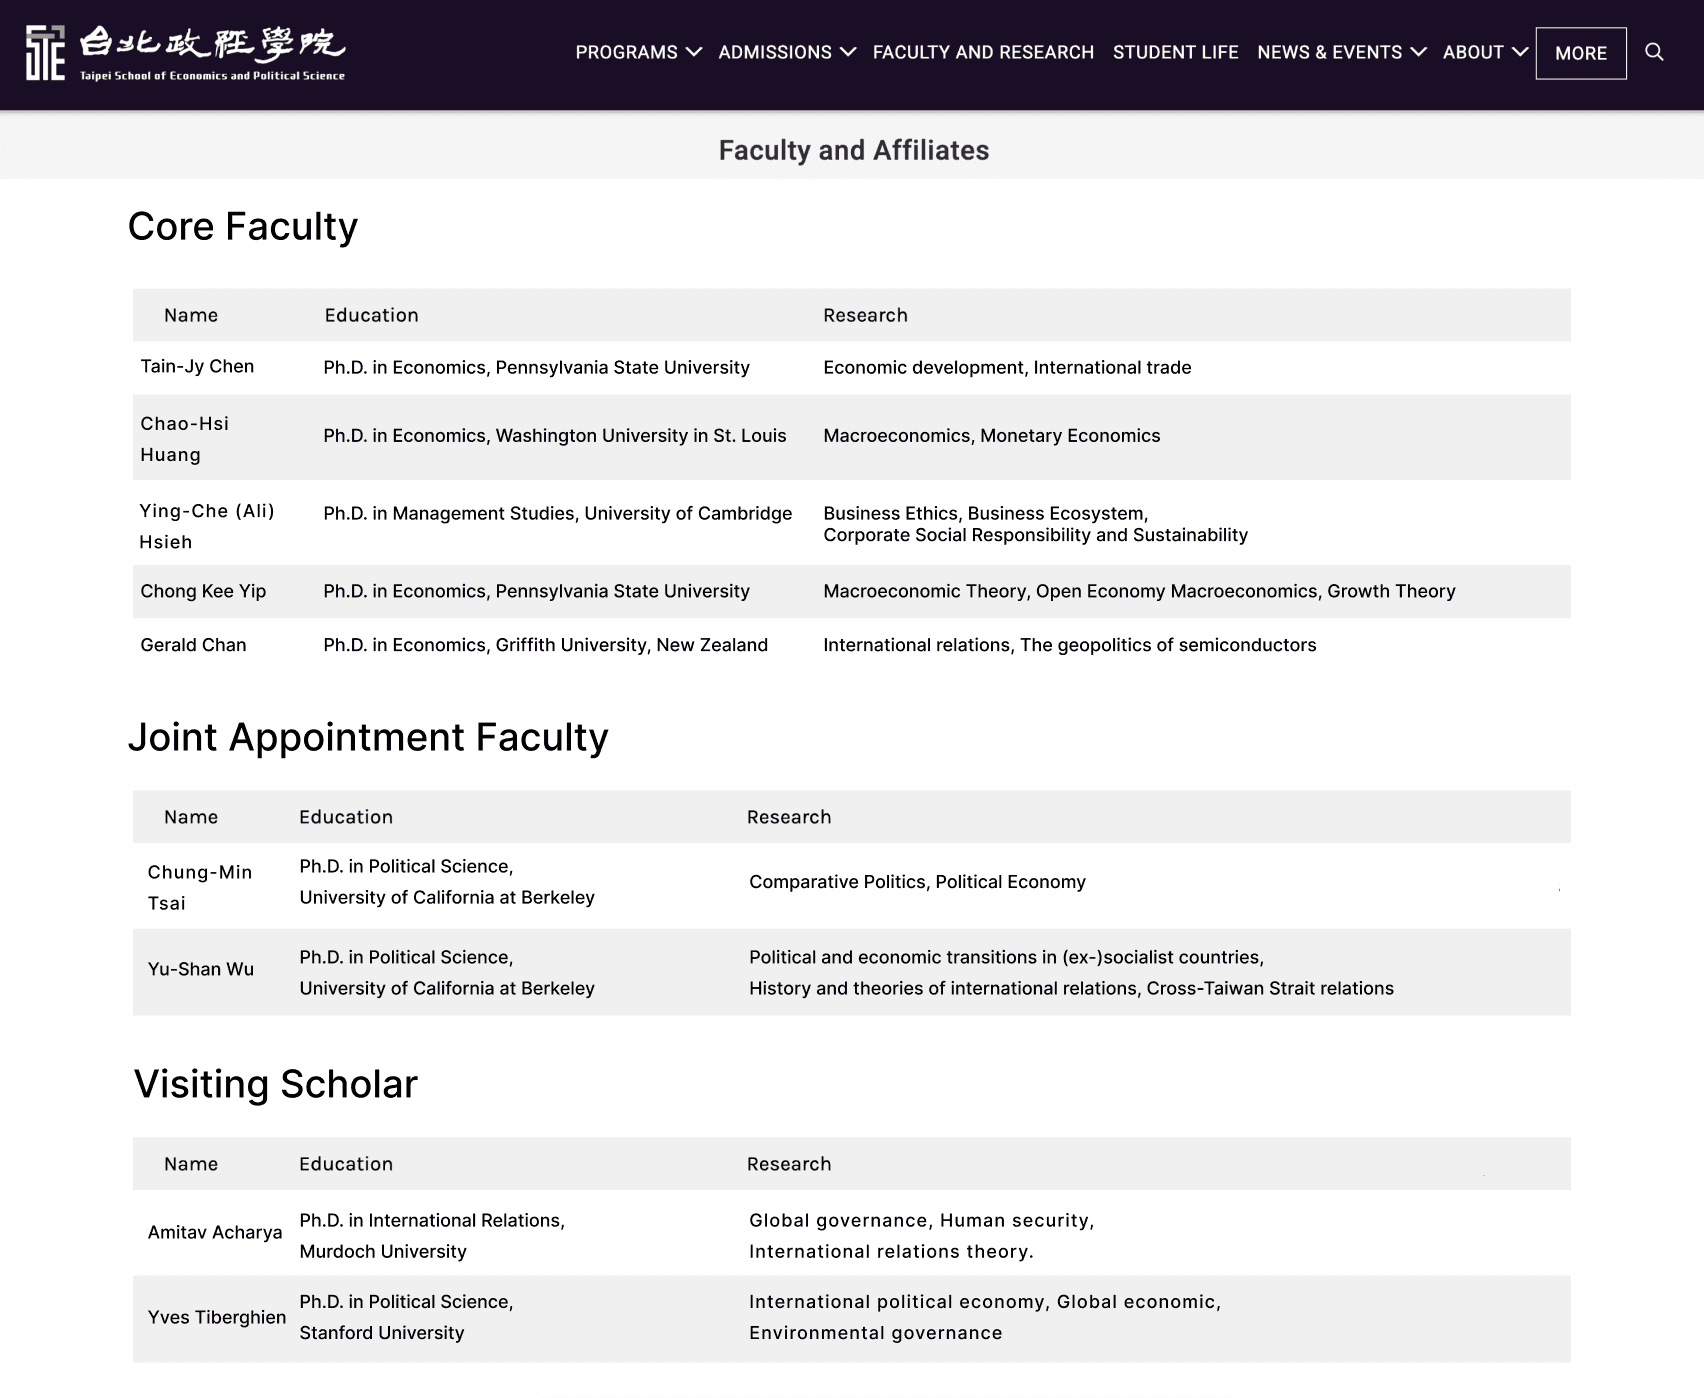Viewport: 1704px width, 1398px height.
Task: Expand the NEWS & EVENTS dropdown chevron
Action: pos(1418,52)
